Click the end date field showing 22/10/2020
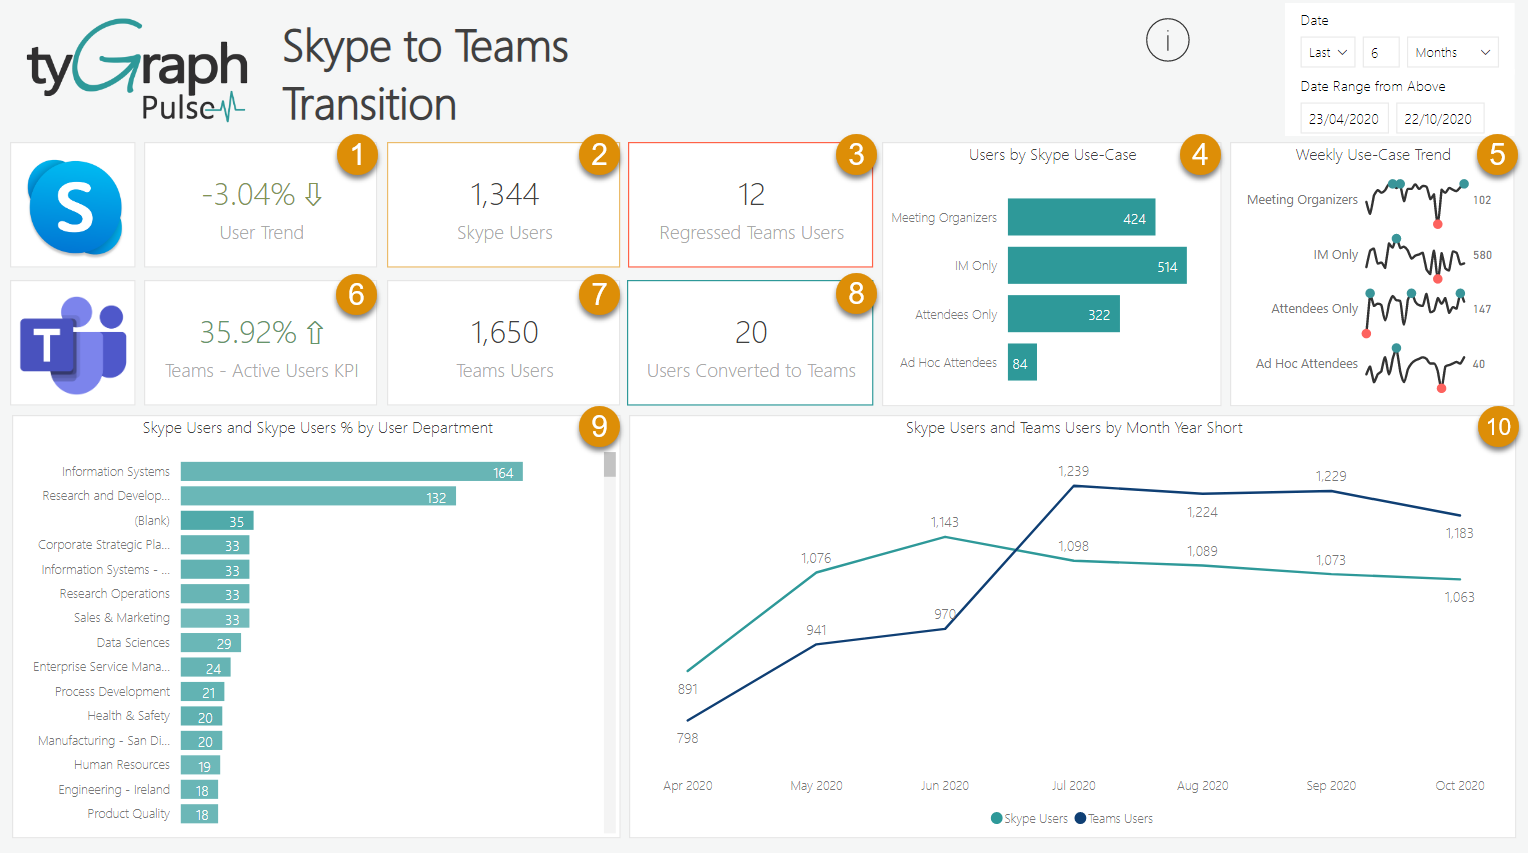Screen dimensions: 1528x853 (1440, 117)
